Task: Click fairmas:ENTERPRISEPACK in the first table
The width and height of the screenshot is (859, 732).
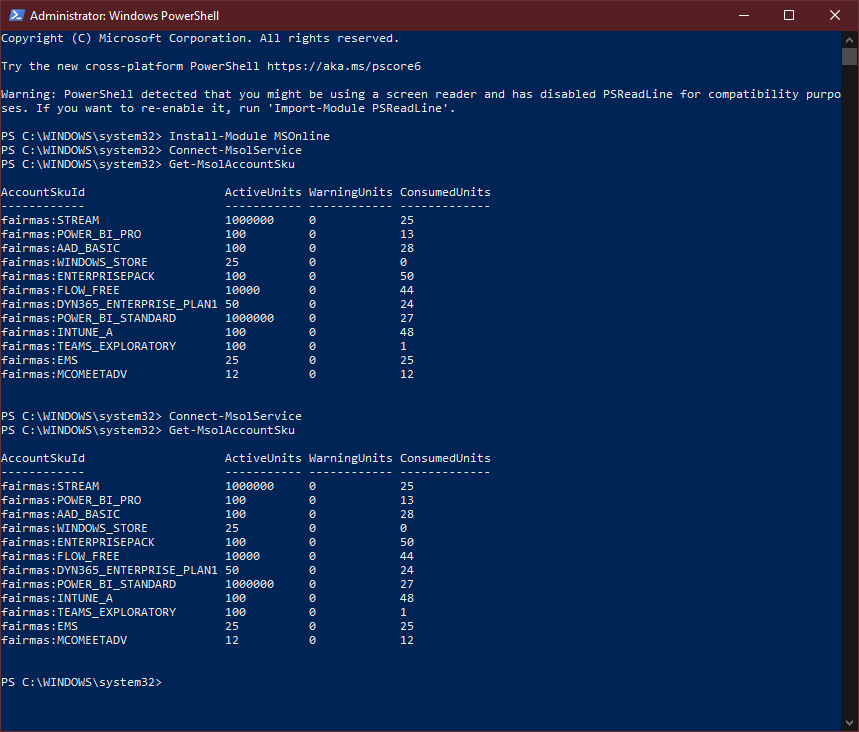Action: [78, 276]
